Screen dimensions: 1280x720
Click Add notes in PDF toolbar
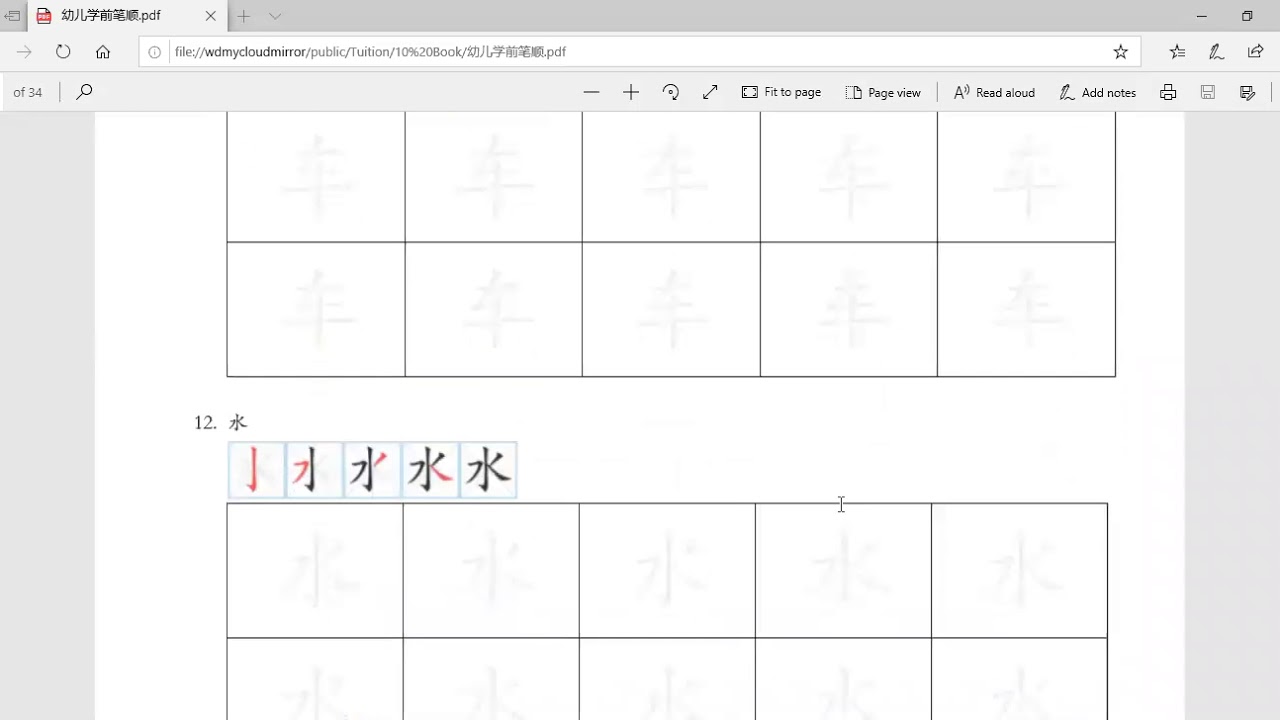pyautogui.click(x=1097, y=92)
